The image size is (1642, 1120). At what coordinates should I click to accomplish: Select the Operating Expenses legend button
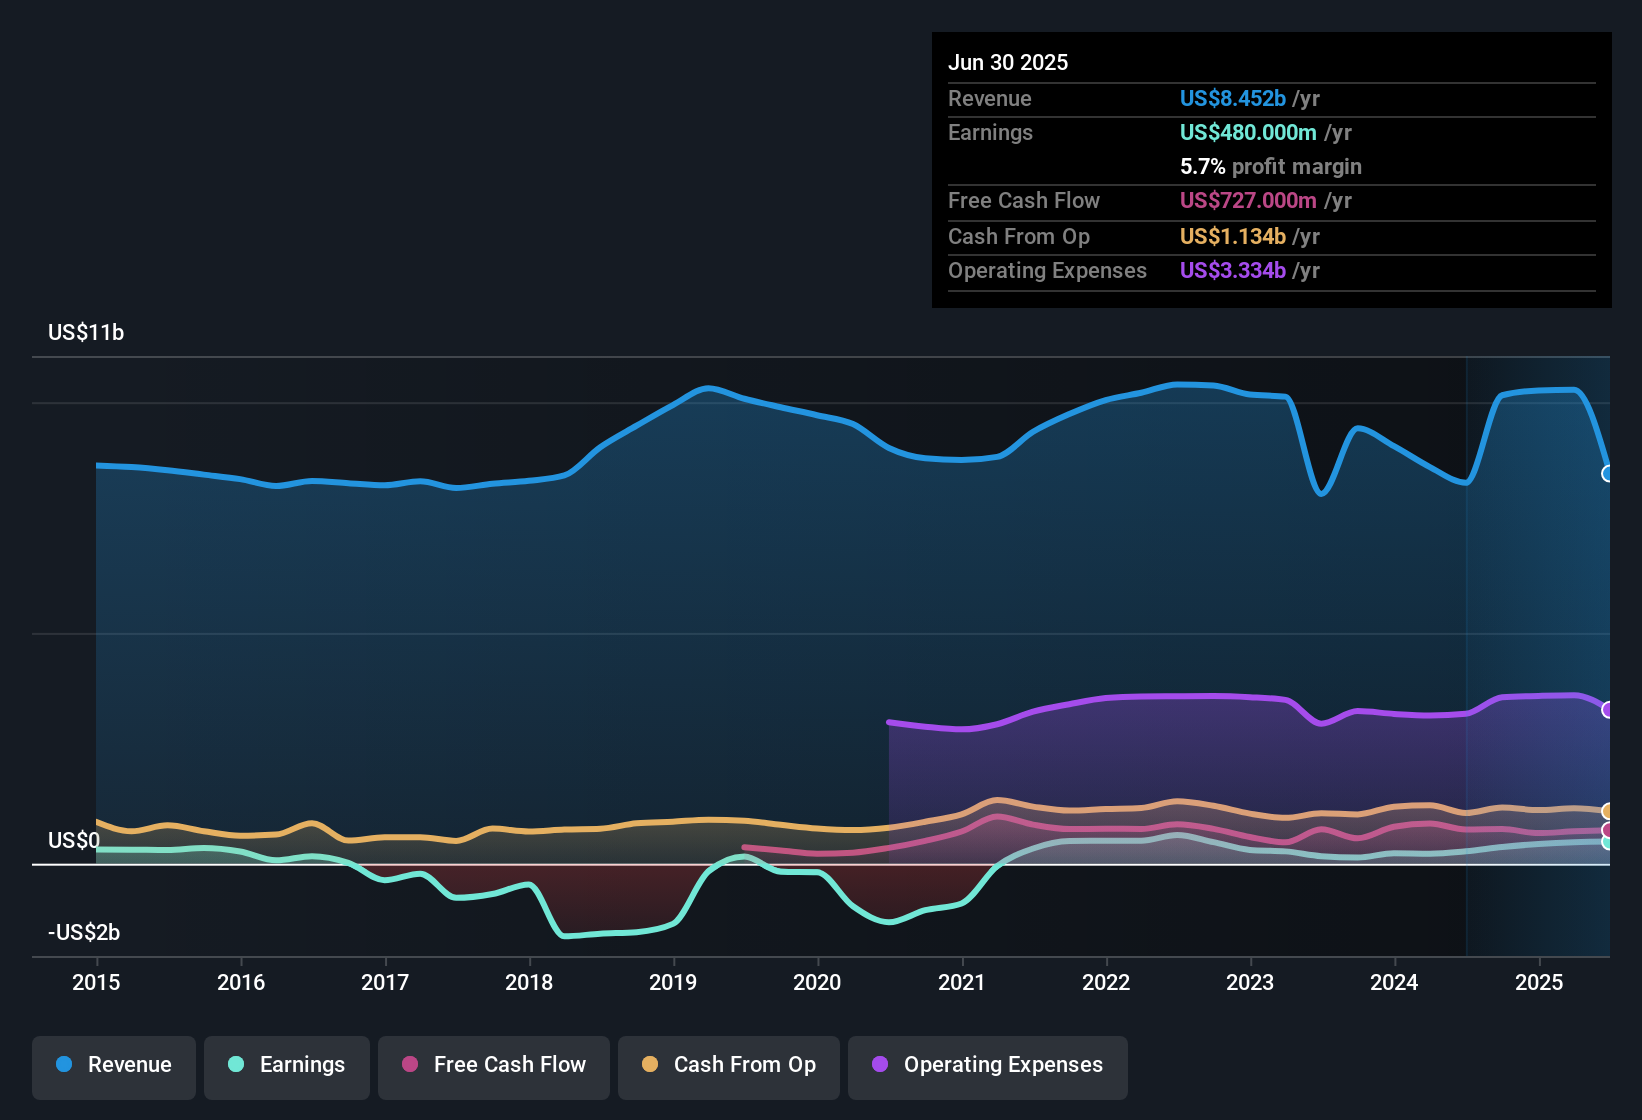[988, 1065]
